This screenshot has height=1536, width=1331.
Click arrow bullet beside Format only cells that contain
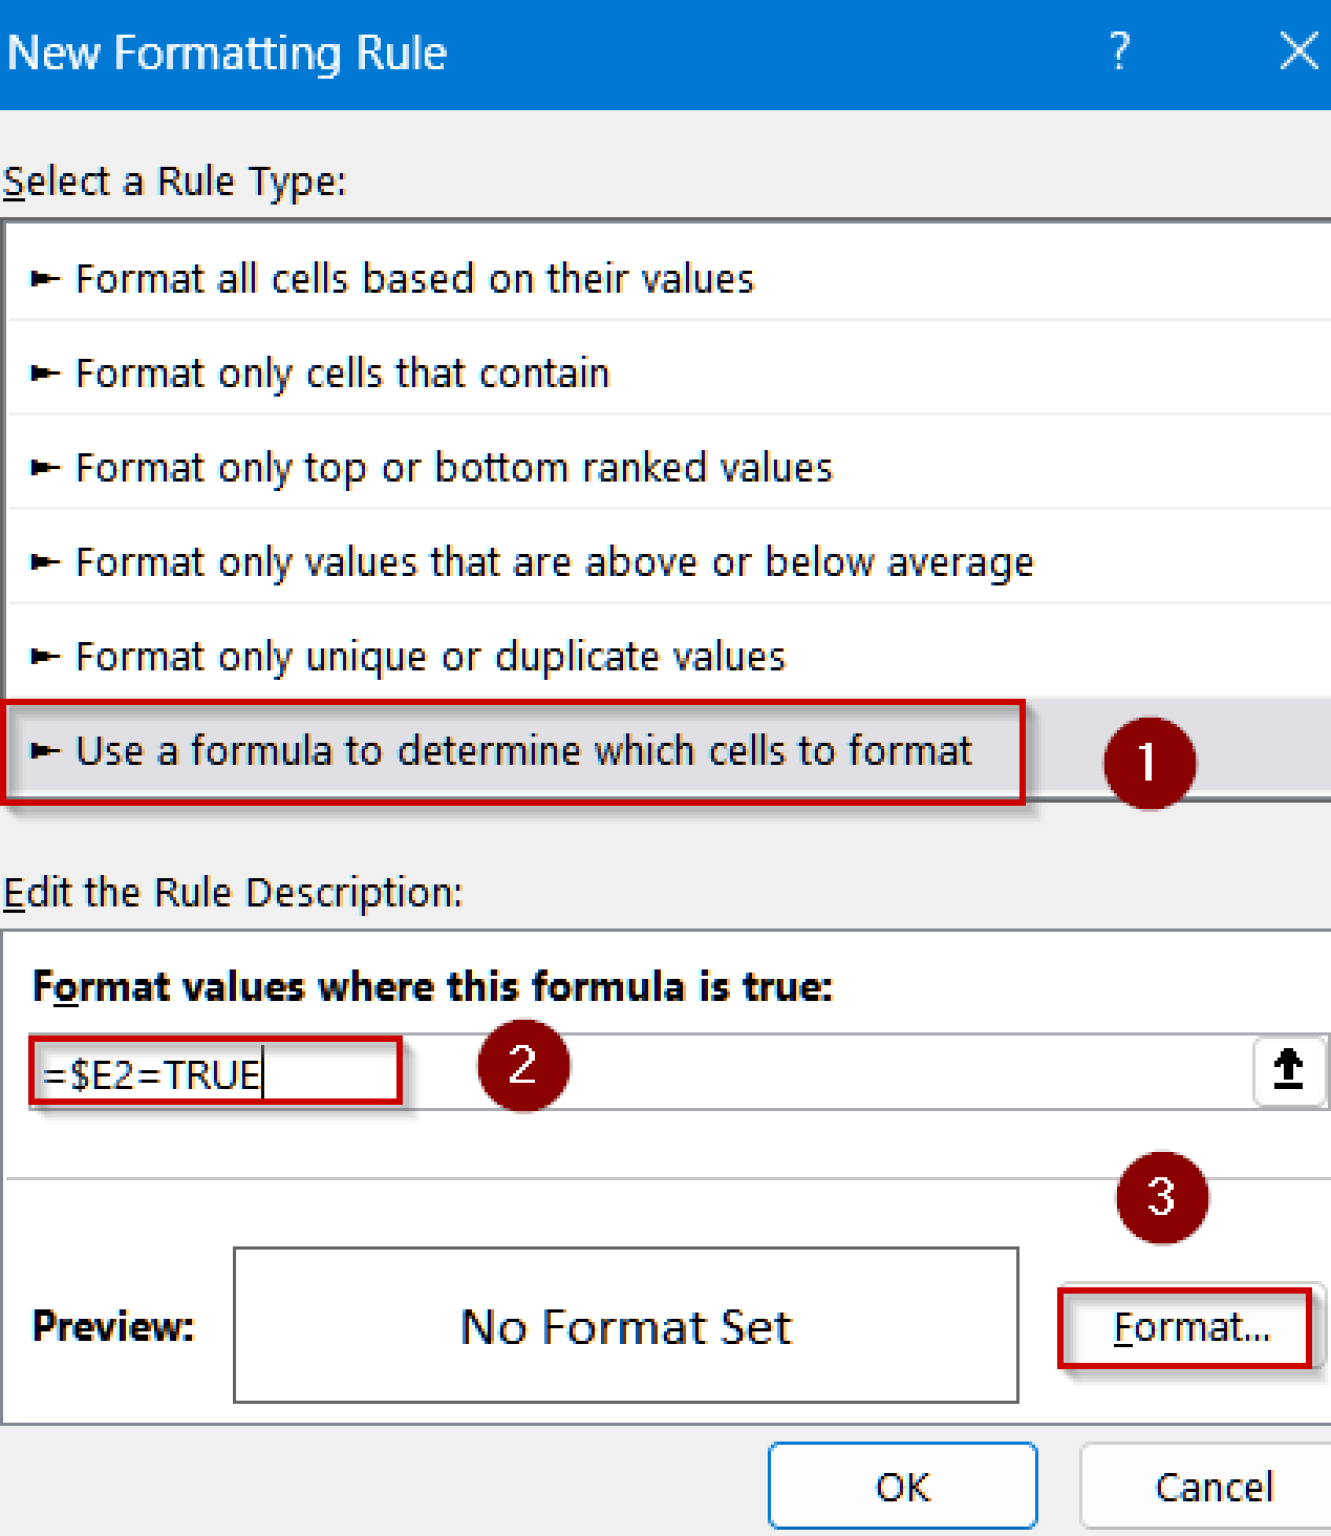pos(45,374)
